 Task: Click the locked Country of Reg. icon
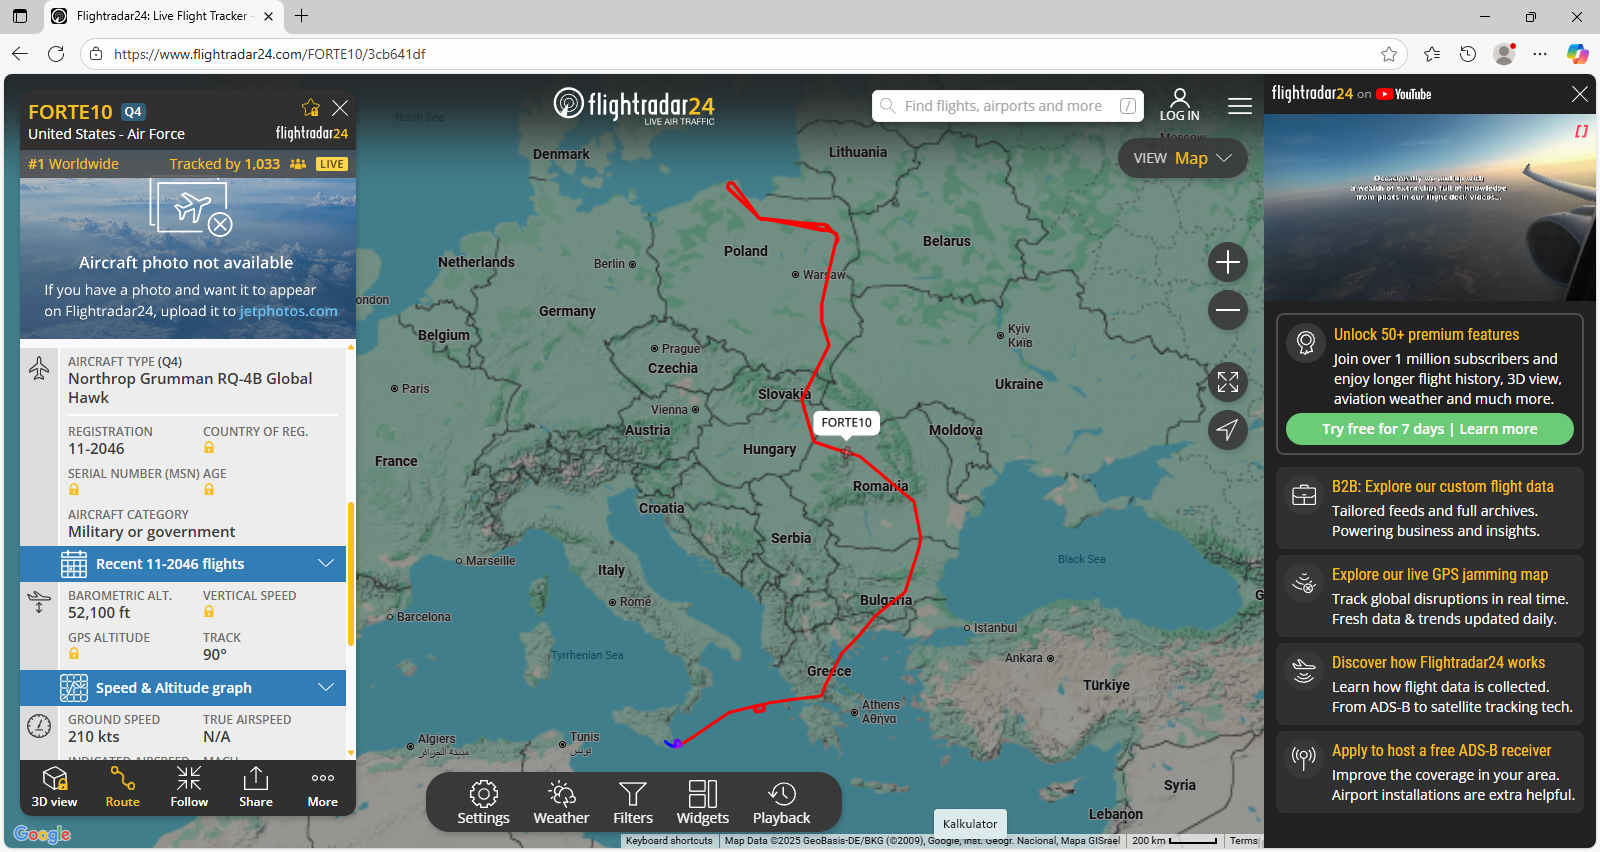pos(209,448)
